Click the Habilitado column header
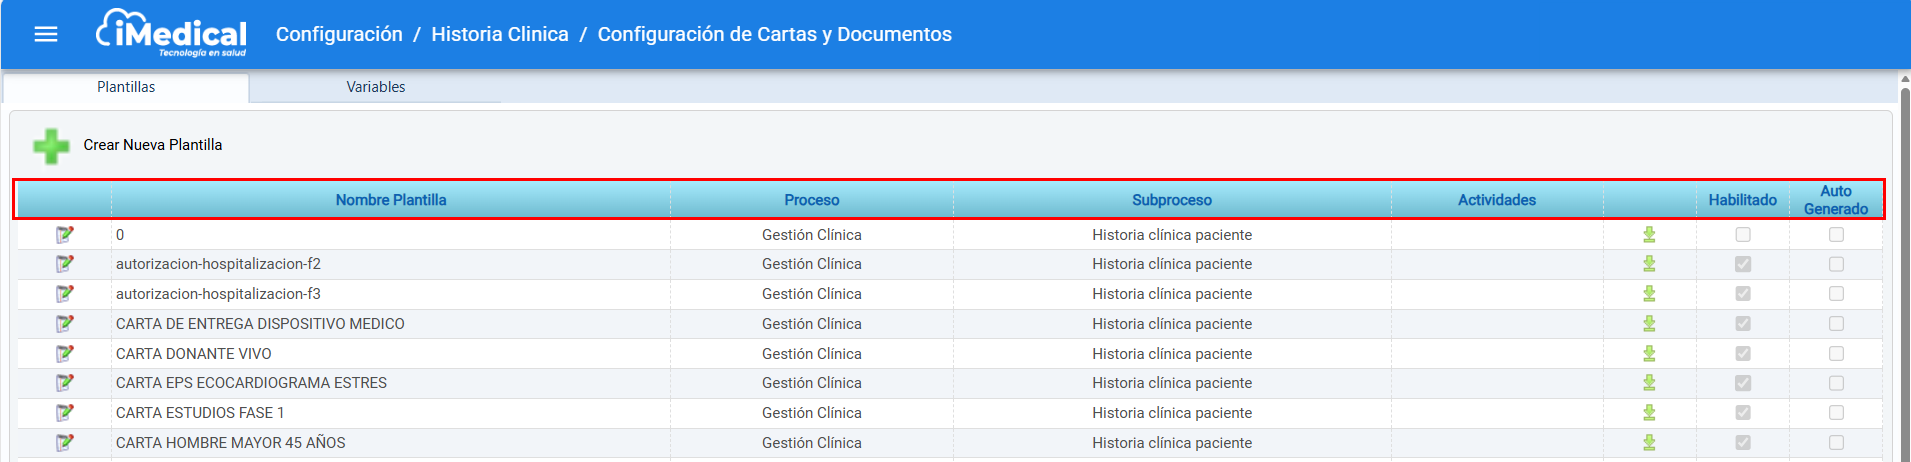1911x462 pixels. pyautogui.click(x=1743, y=200)
